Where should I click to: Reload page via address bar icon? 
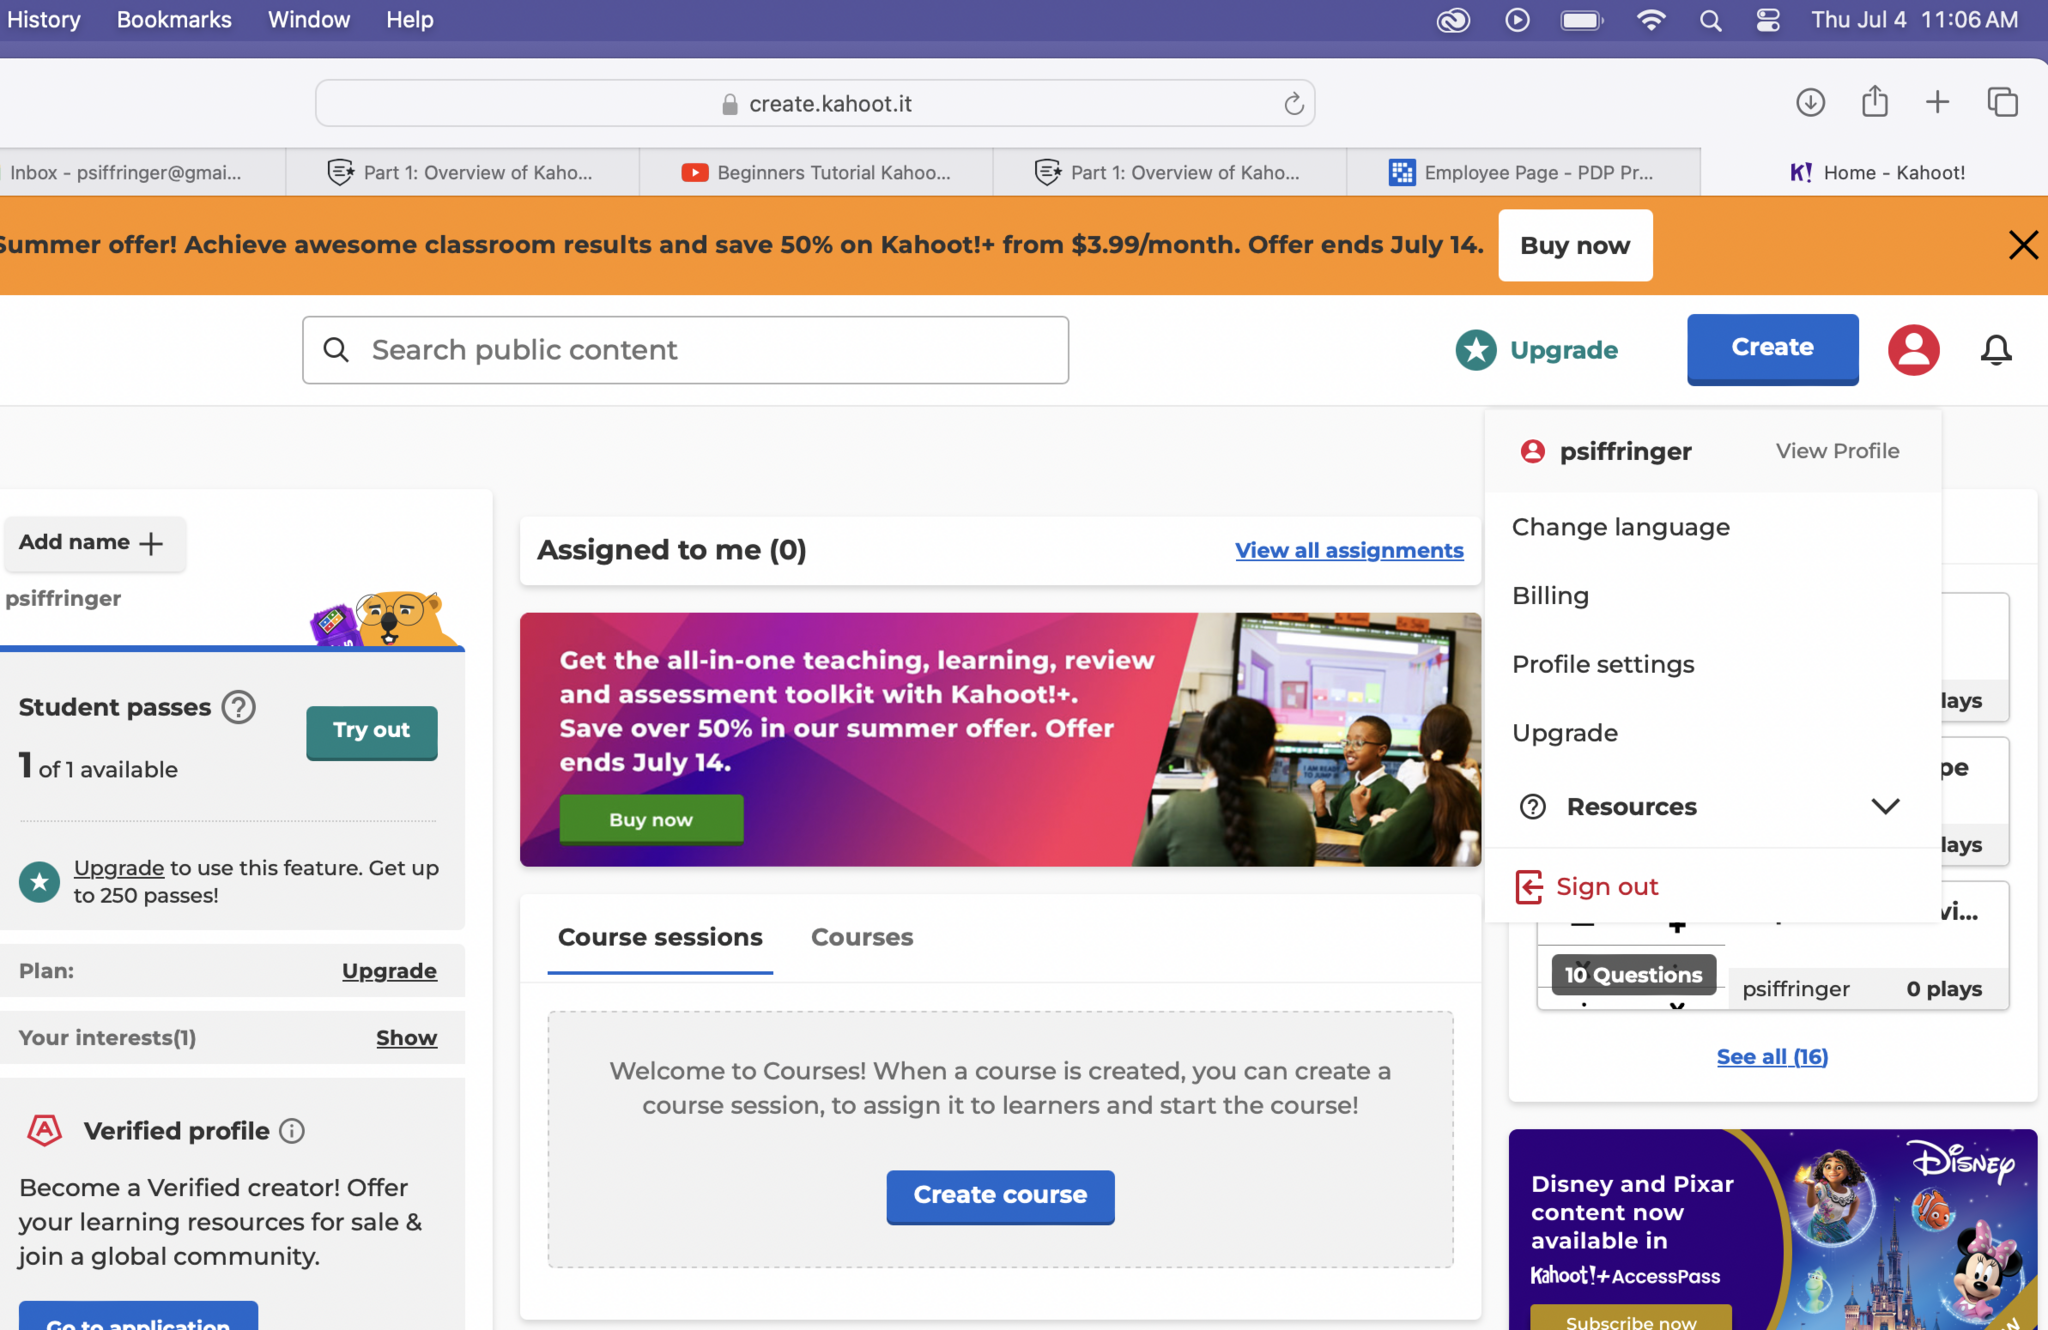click(x=1293, y=104)
